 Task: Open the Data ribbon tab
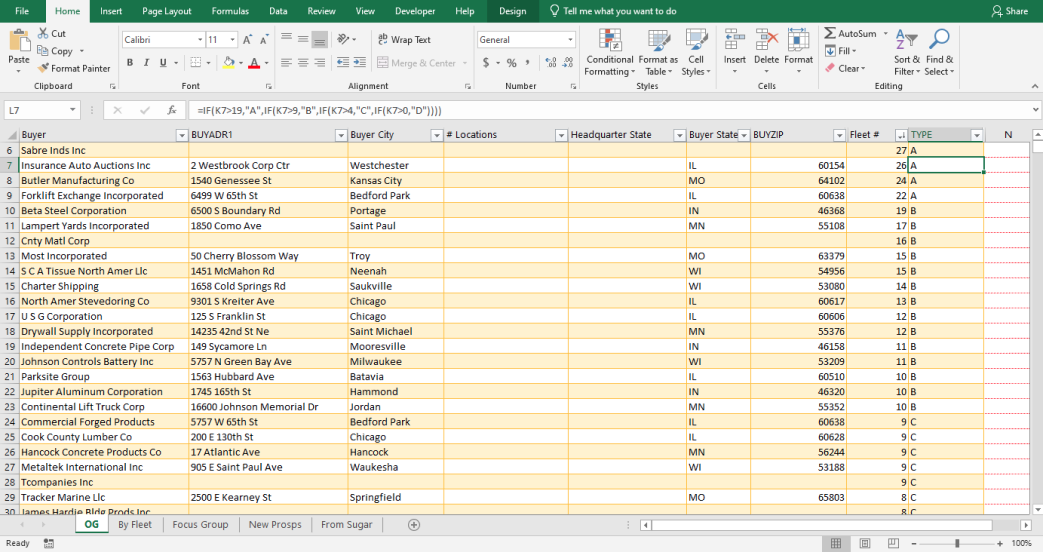point(278,11)
